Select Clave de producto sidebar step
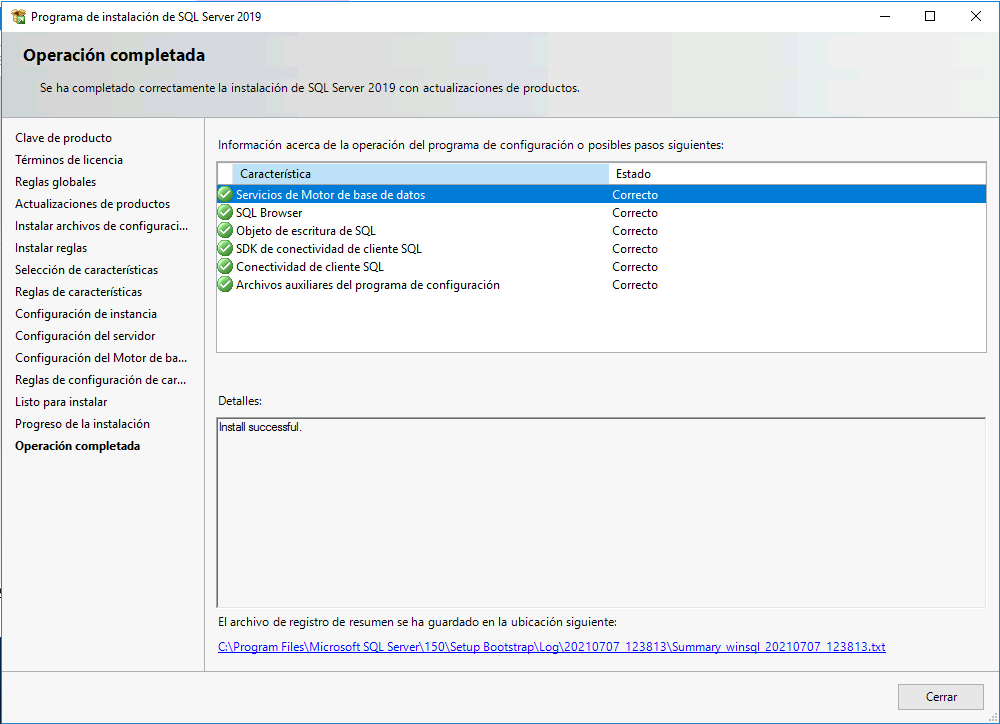The width and height of the screenshot is (1000, 724). 64,138
